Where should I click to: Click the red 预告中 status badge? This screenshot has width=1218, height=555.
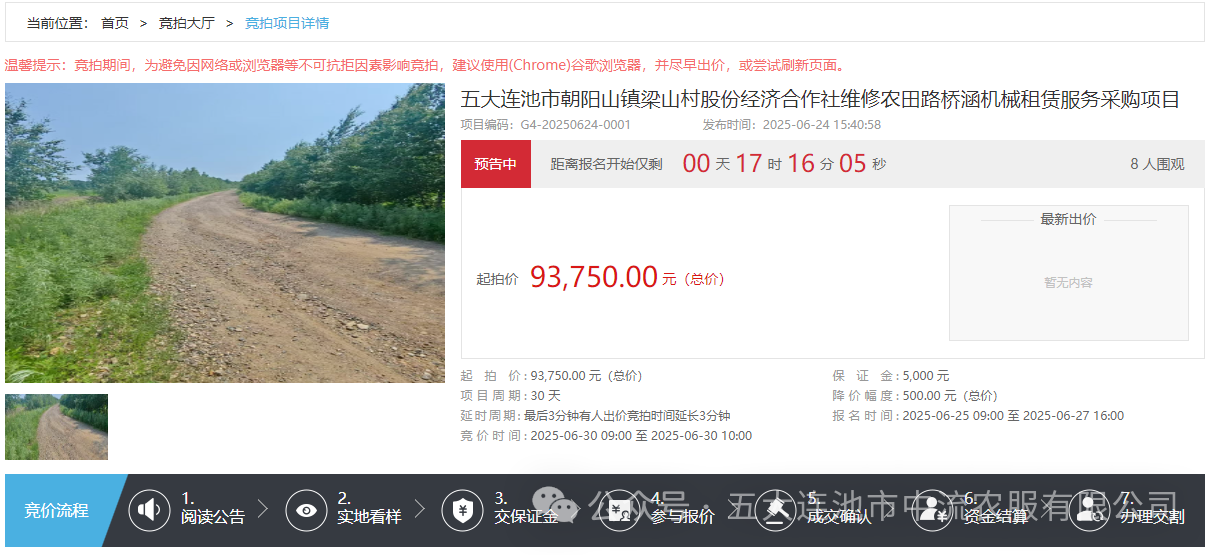(x=496, y=164)
